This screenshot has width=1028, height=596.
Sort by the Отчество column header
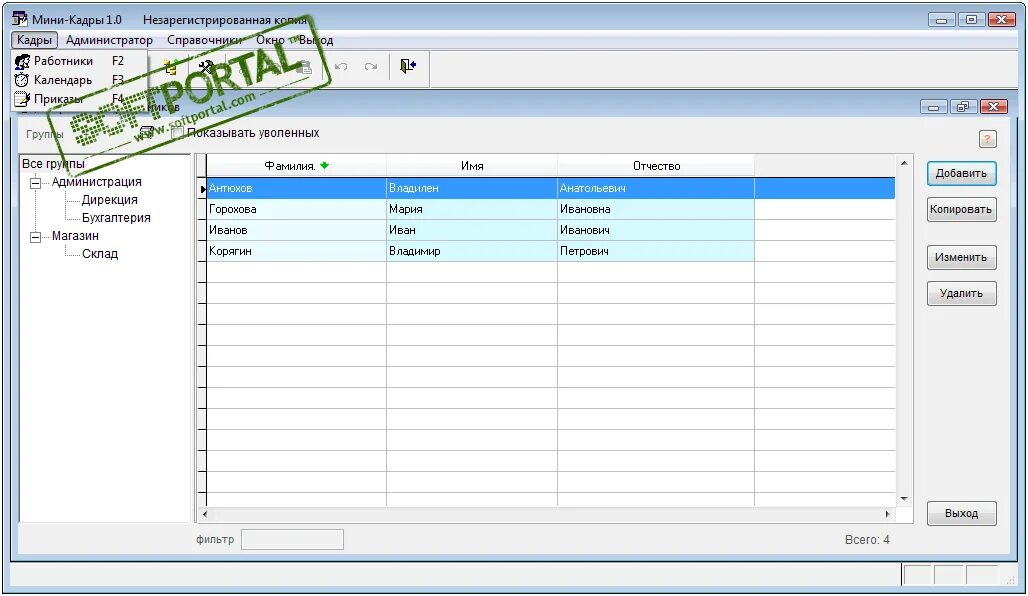tap(656, 166)
